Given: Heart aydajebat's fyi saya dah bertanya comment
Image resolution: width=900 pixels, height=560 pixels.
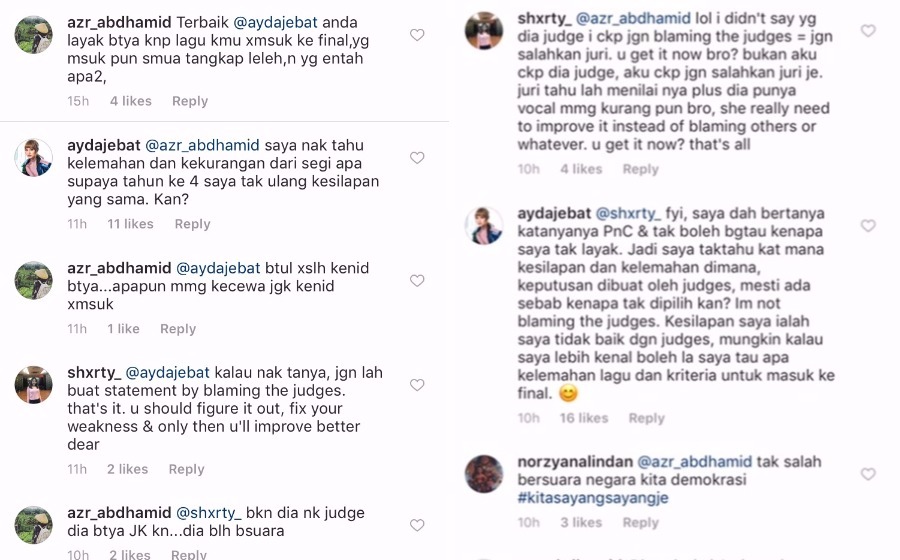Looking at the screenshot, I should (x=868, y=225).
